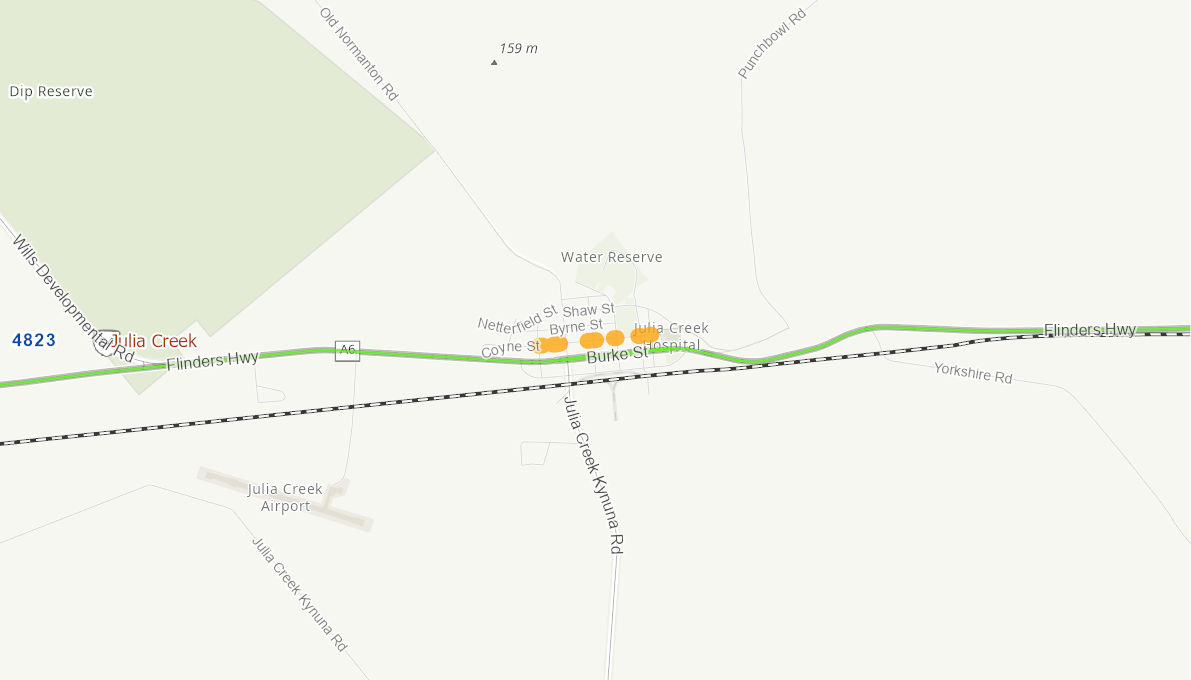This screenshot has height=680, width=1191.
Task: Select the Julia Creek Hospital label
Action: pyautogui.click(x=671, y=336)
